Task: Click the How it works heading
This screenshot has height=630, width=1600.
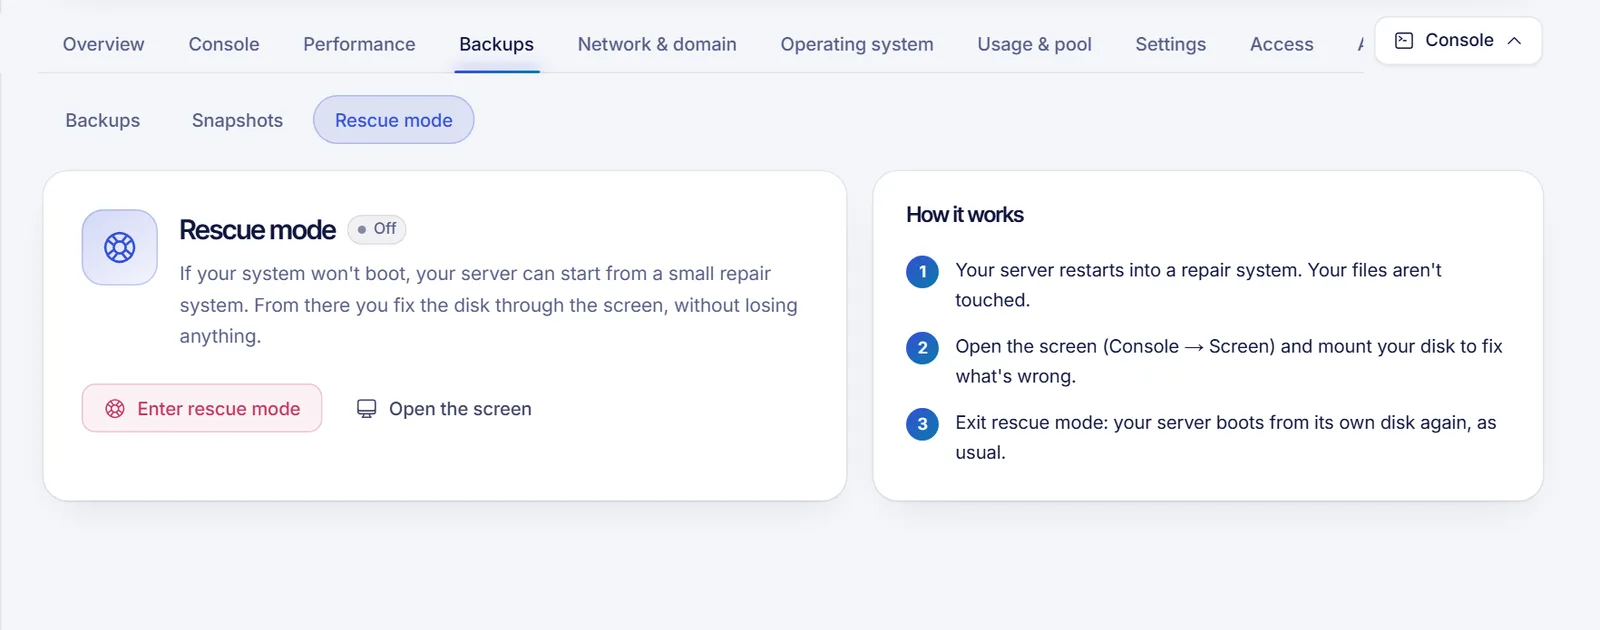Action: coord(965,215)
